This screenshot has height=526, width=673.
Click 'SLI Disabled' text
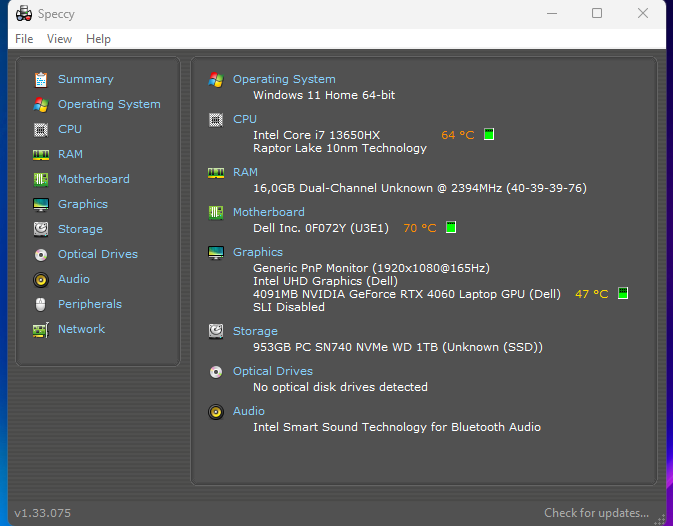[289, 308]
